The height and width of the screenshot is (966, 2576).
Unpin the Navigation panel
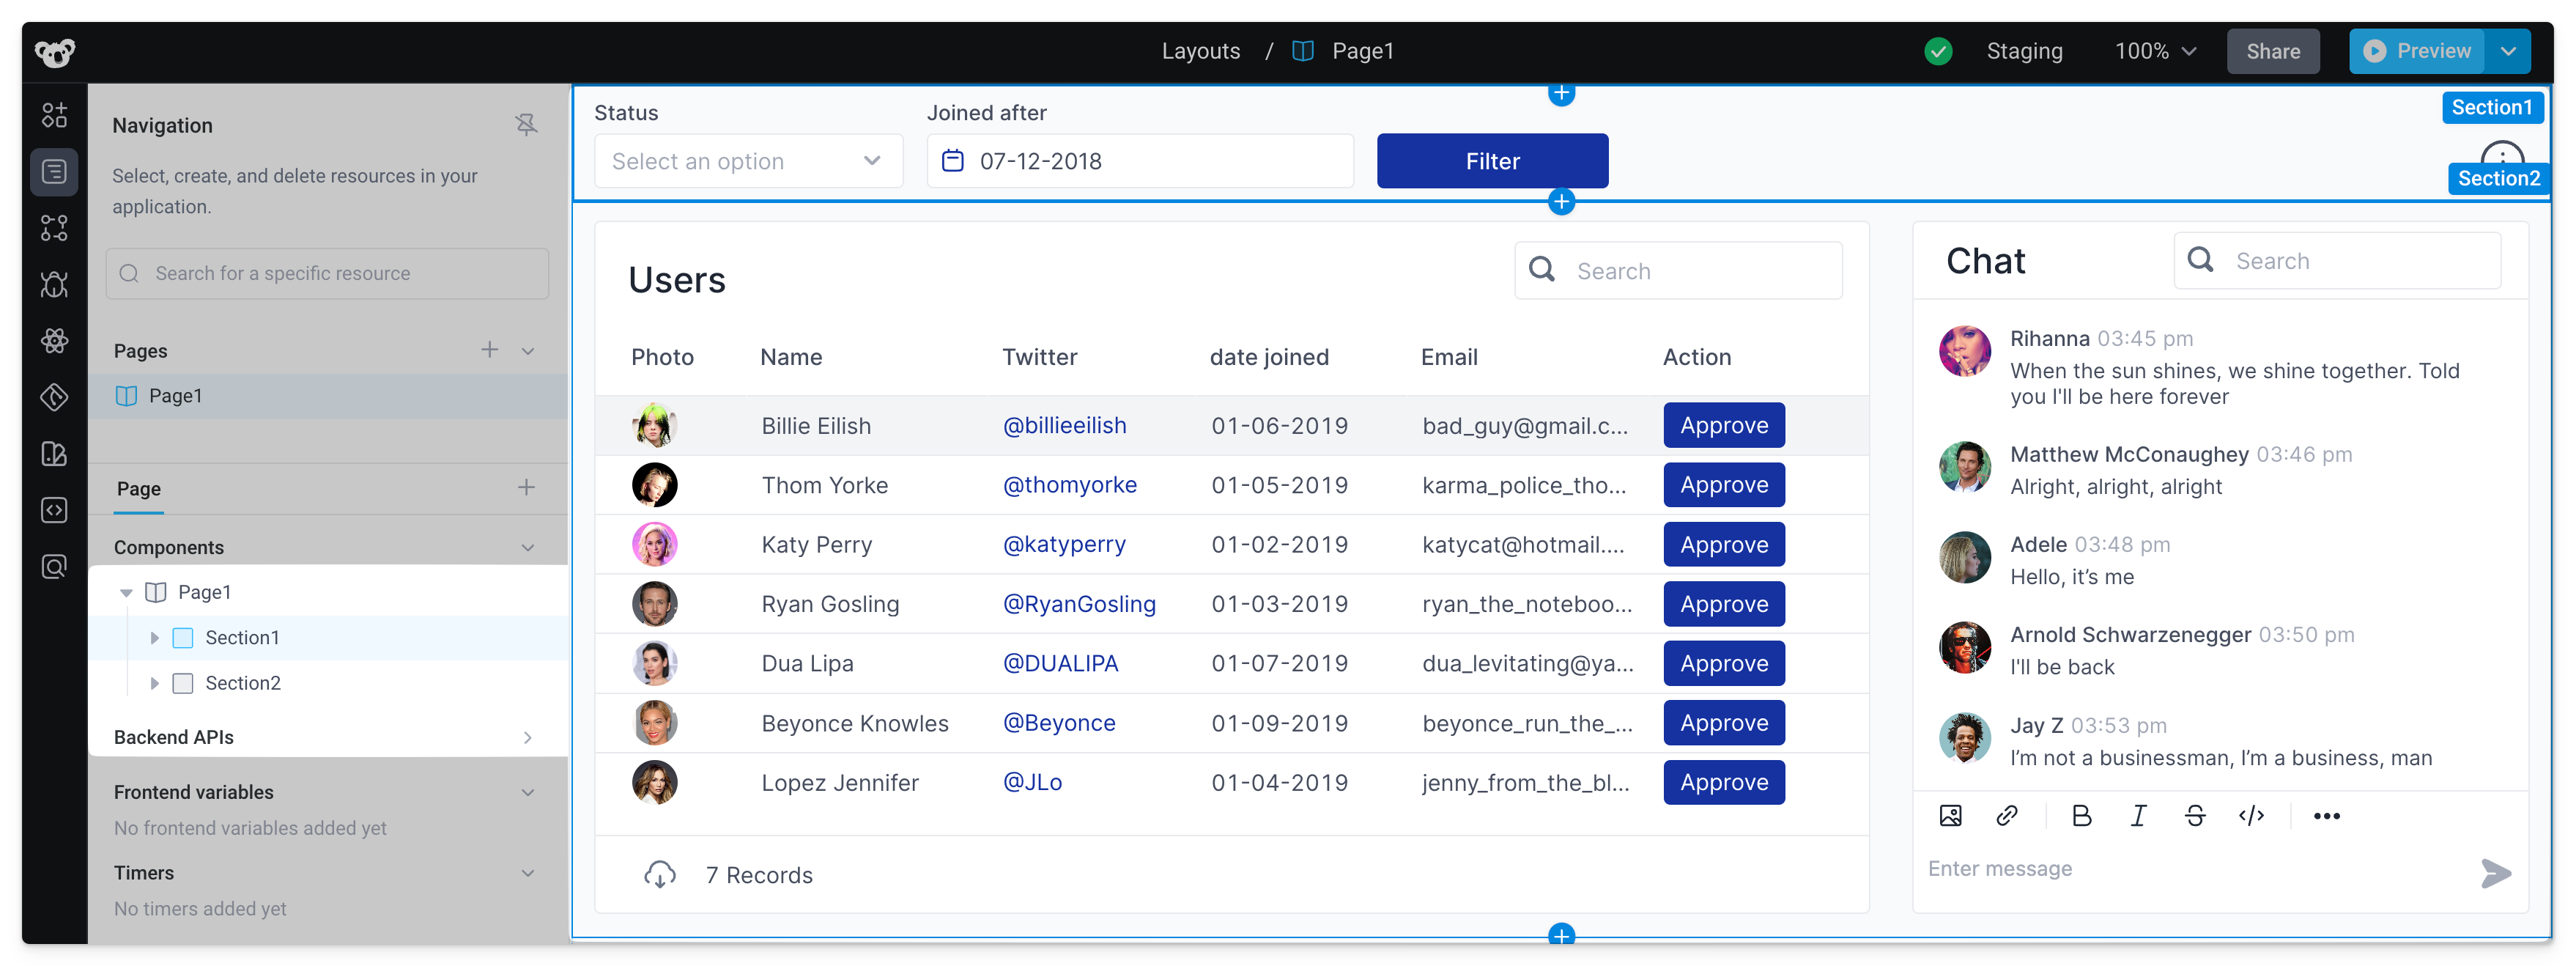[526, 125]
